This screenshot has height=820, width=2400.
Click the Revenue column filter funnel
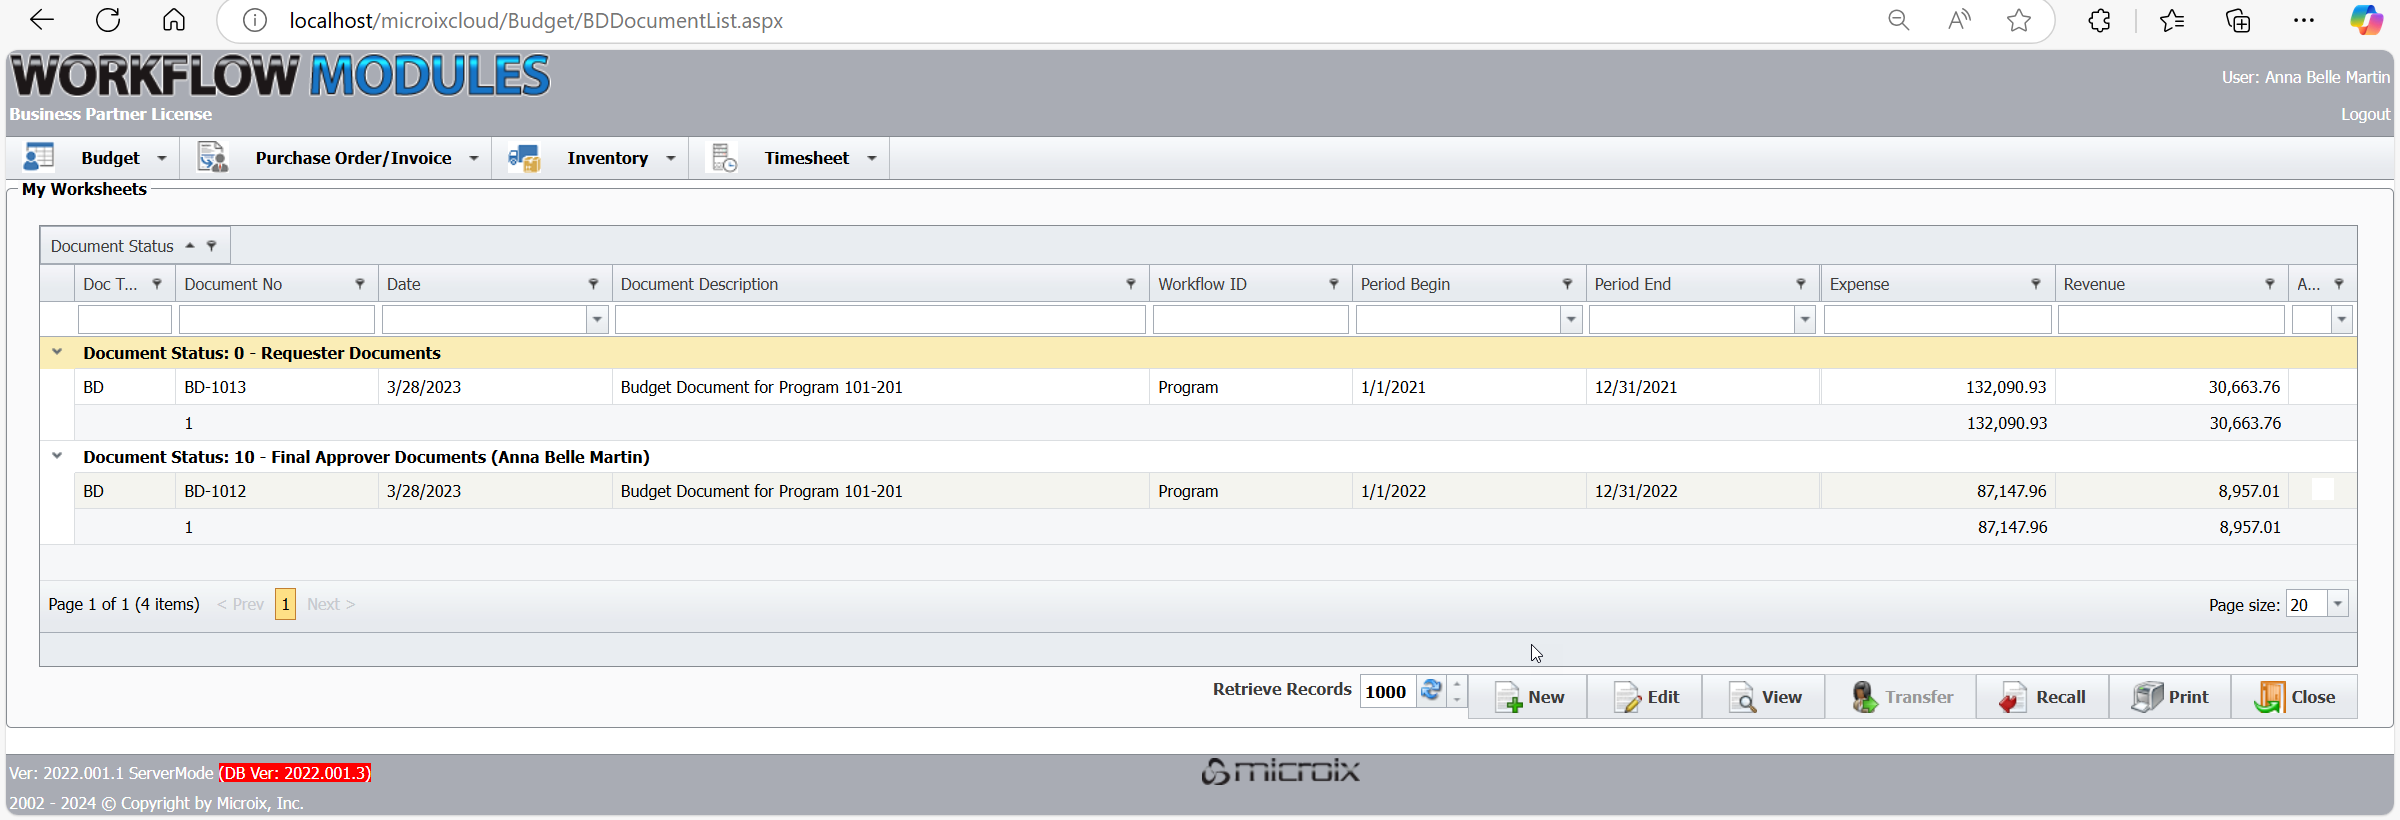[2270, 285]
